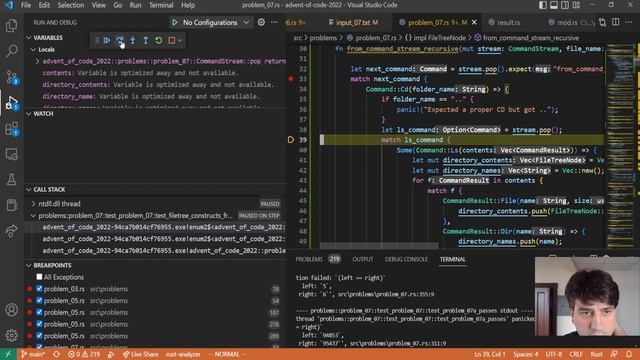Click the editor horizontal scrollbar
640x360 pixels.
tap(379, 246)
